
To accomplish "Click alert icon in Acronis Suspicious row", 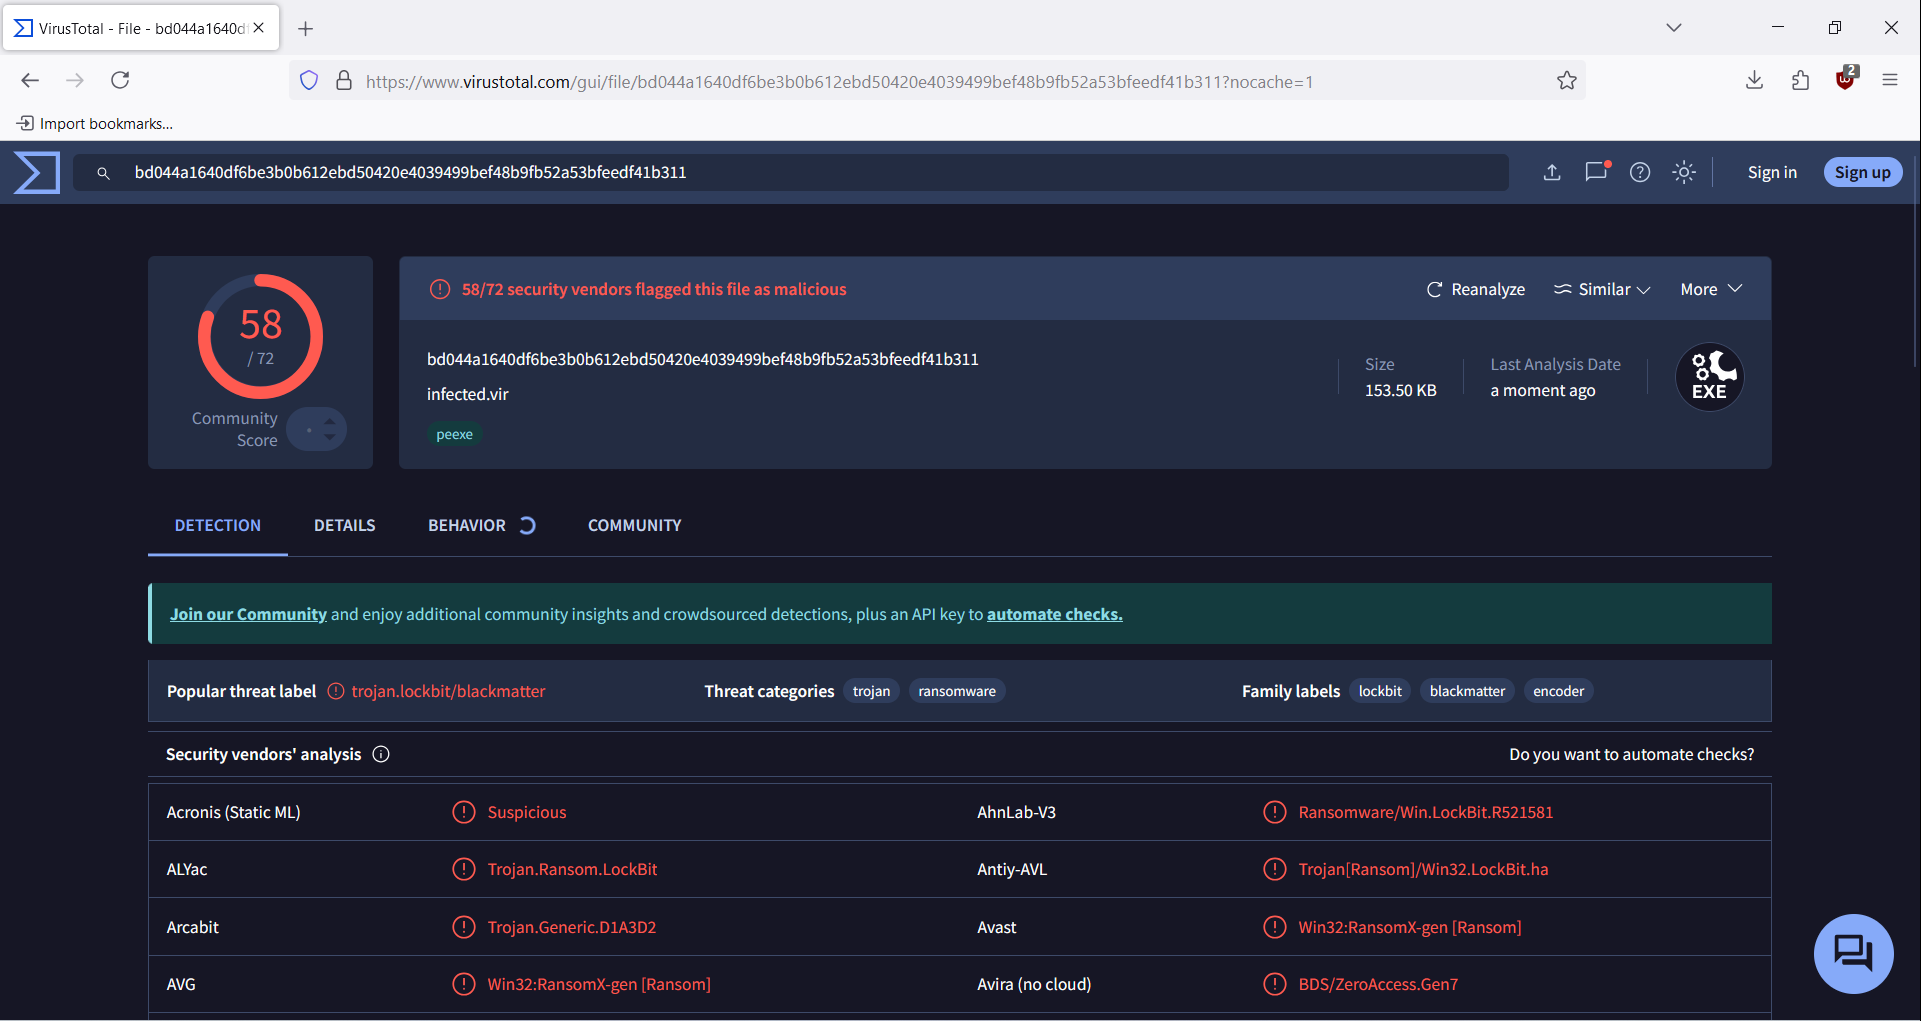I will coord(464,812).
